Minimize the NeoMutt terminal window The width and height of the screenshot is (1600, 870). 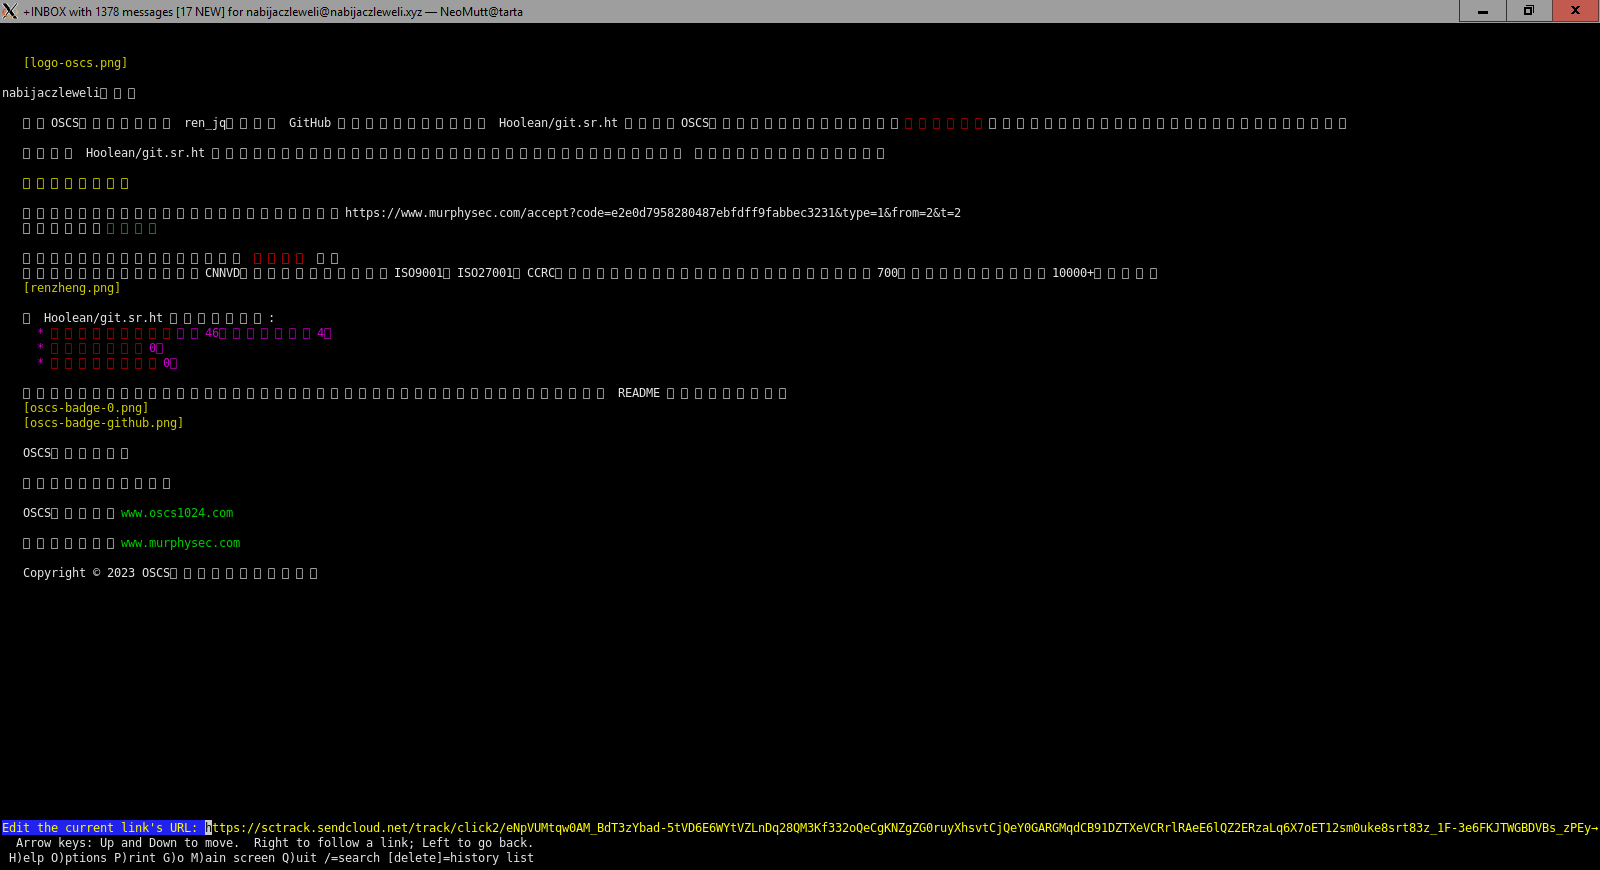click(x=1483, y=11)
